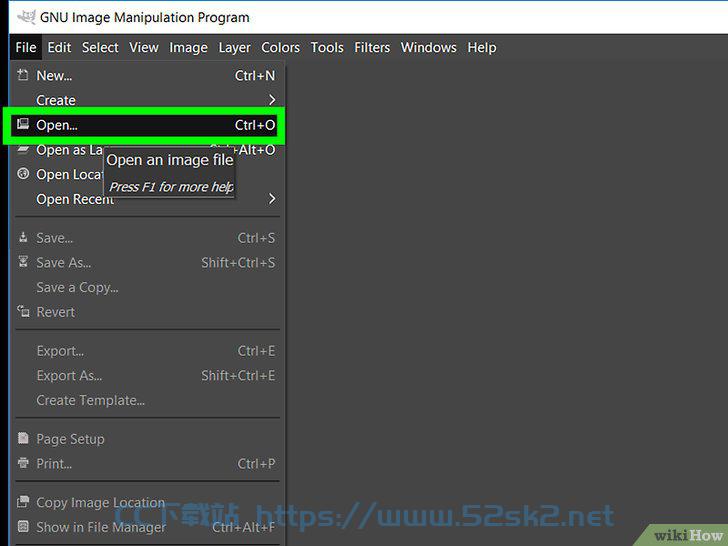Screen dimensions: 728x546
Task: Select Page Setup entry
Action: [x=147, y=439]
